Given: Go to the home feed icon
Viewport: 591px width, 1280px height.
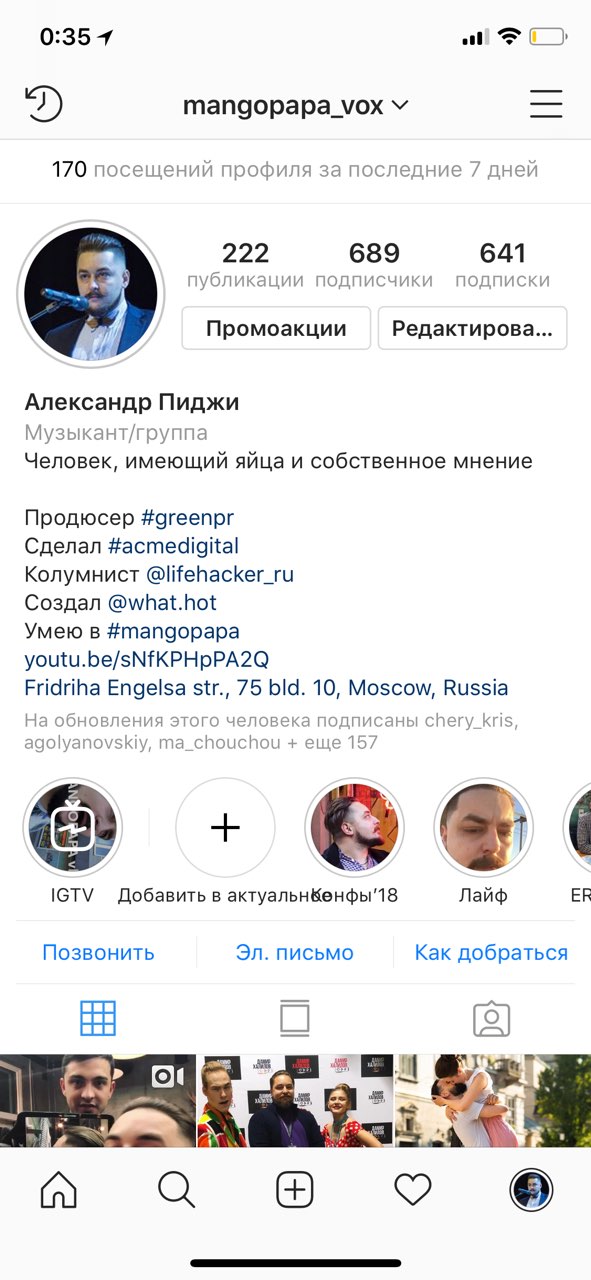Looking at the screenshot, I should point(58,1189).
